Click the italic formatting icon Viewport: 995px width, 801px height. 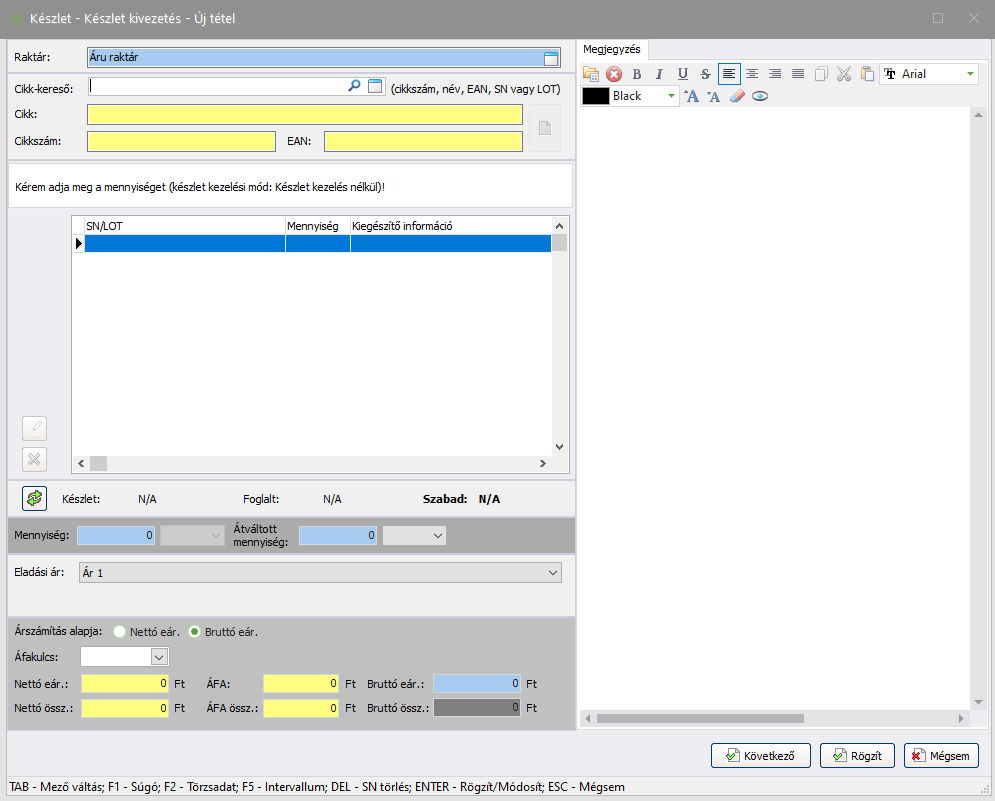[659, 74]
